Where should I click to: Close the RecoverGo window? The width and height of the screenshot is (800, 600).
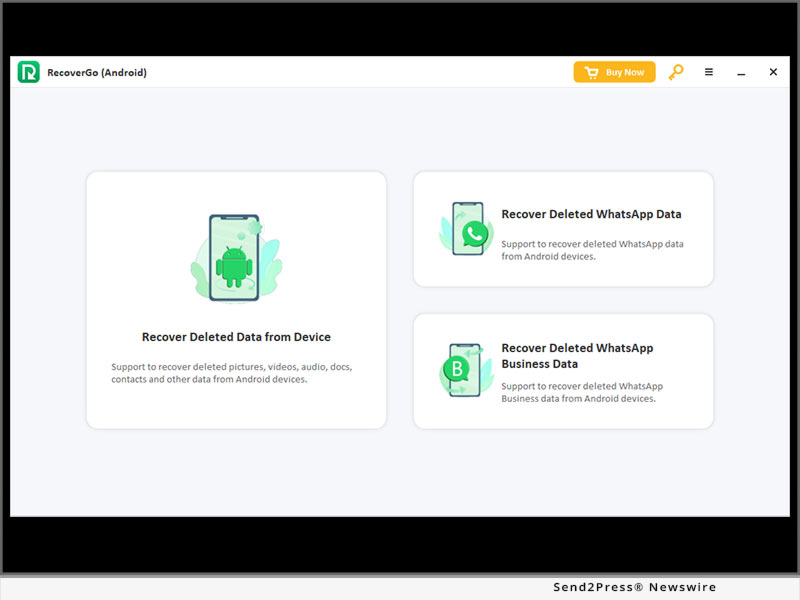pos(773,72)
